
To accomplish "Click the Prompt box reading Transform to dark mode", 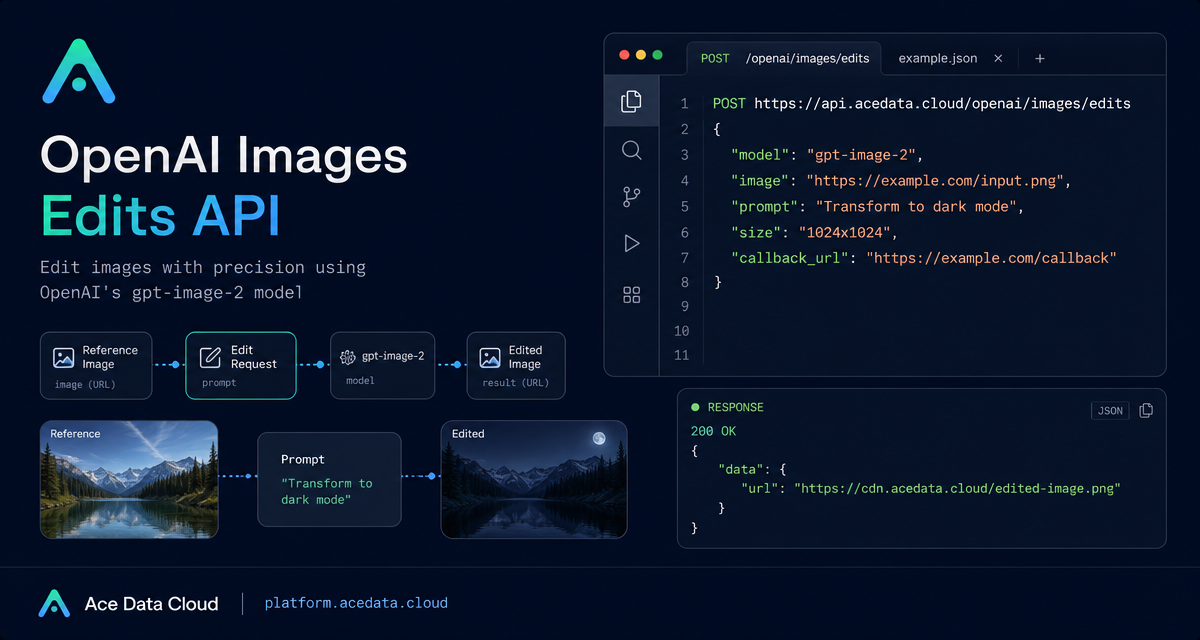I will click(x=329, y=479).
